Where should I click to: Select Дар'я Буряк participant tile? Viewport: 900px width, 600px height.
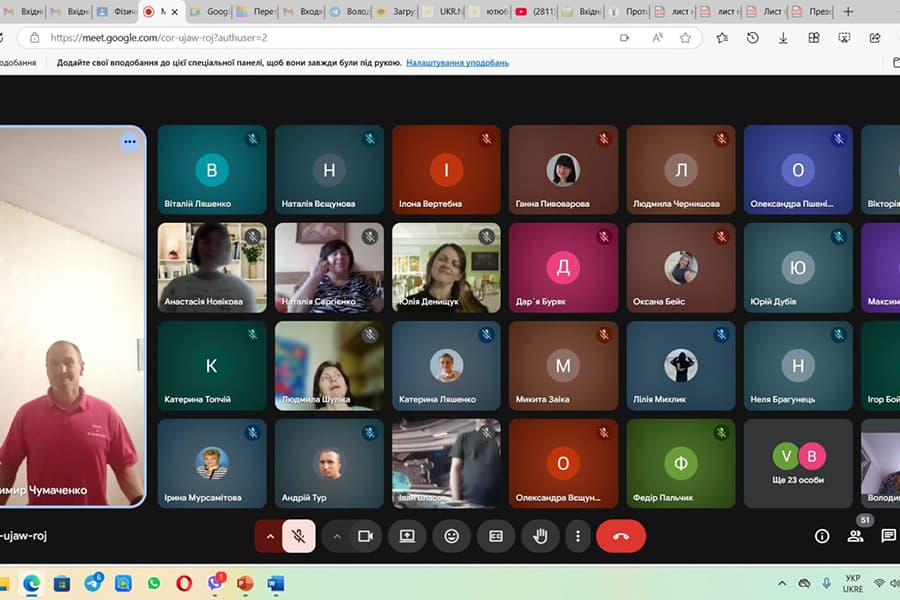[563, 268]
